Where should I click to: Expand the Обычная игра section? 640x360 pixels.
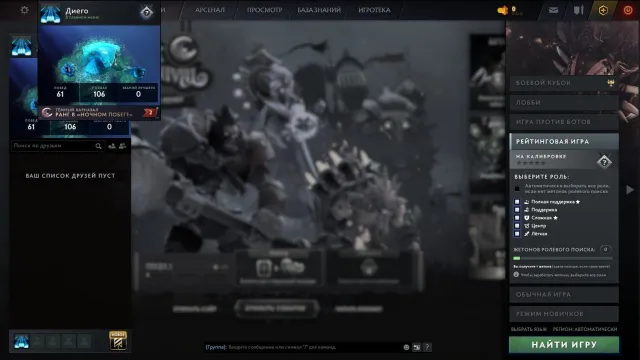coord(564,294)
